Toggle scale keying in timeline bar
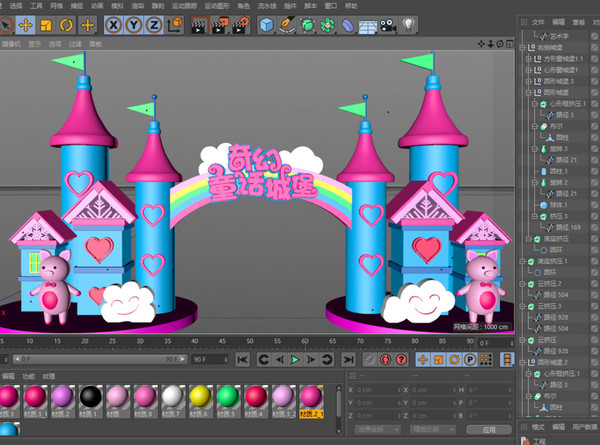This screenshot has height=445, width=600. [439, 360]
